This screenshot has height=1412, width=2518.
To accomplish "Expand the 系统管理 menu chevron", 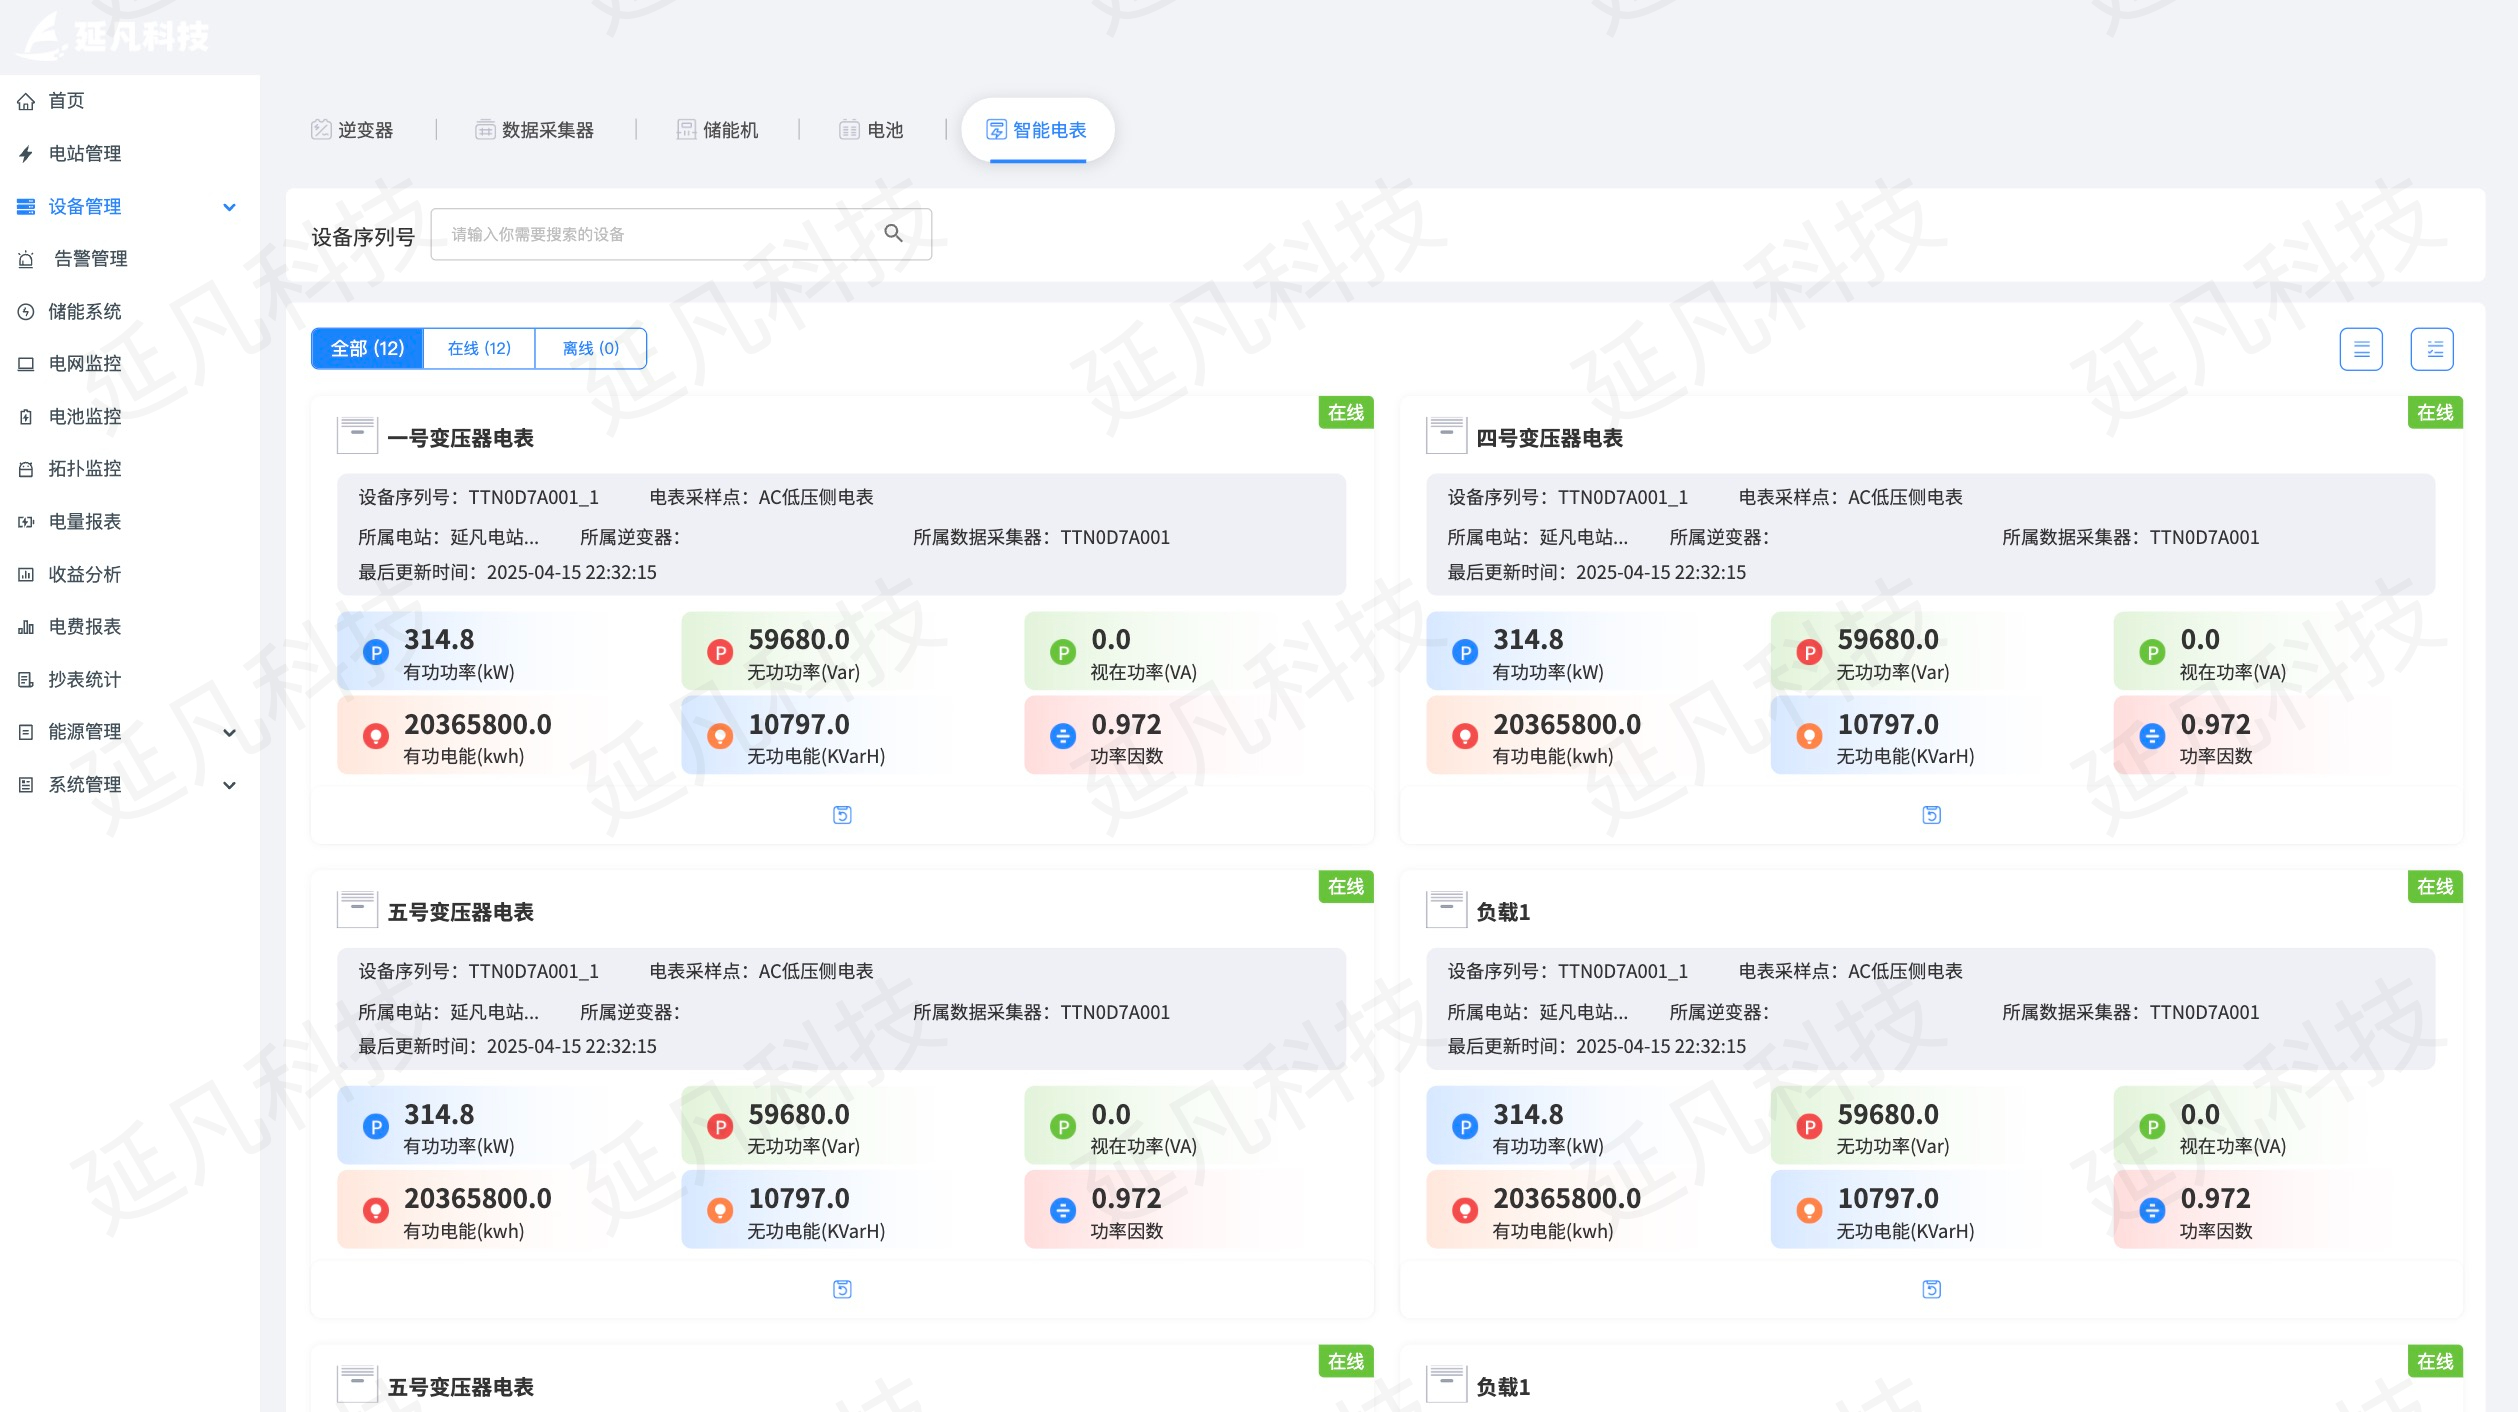I will (229, 785).
